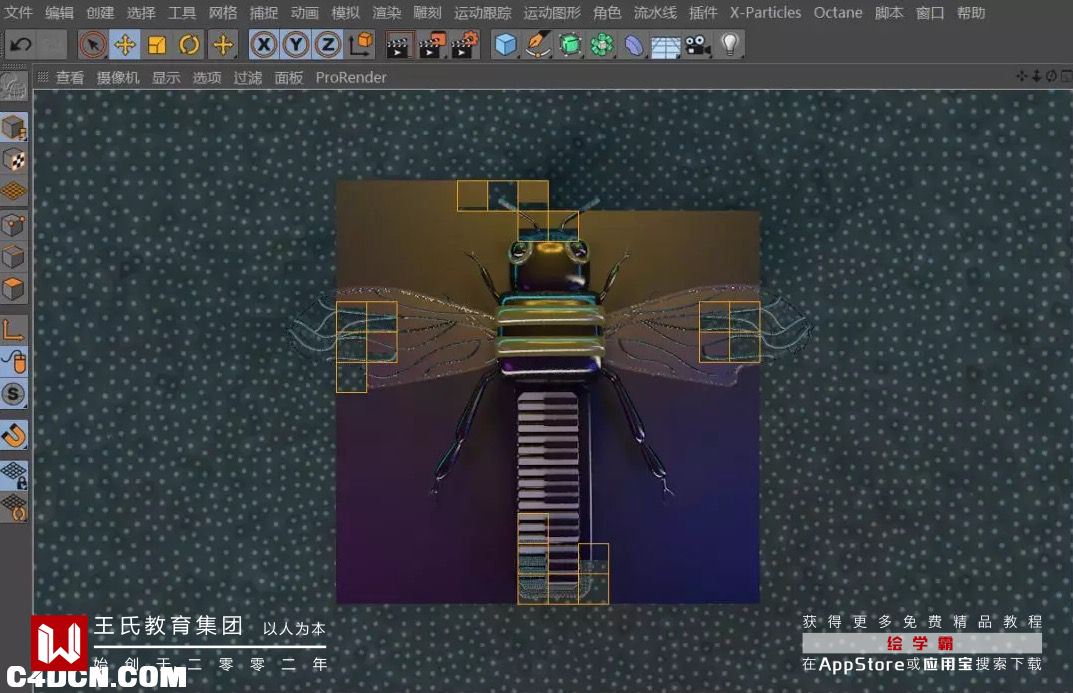Open the 脚本 menu
This screenshot has height=693, width=1073.
(889, 12)
